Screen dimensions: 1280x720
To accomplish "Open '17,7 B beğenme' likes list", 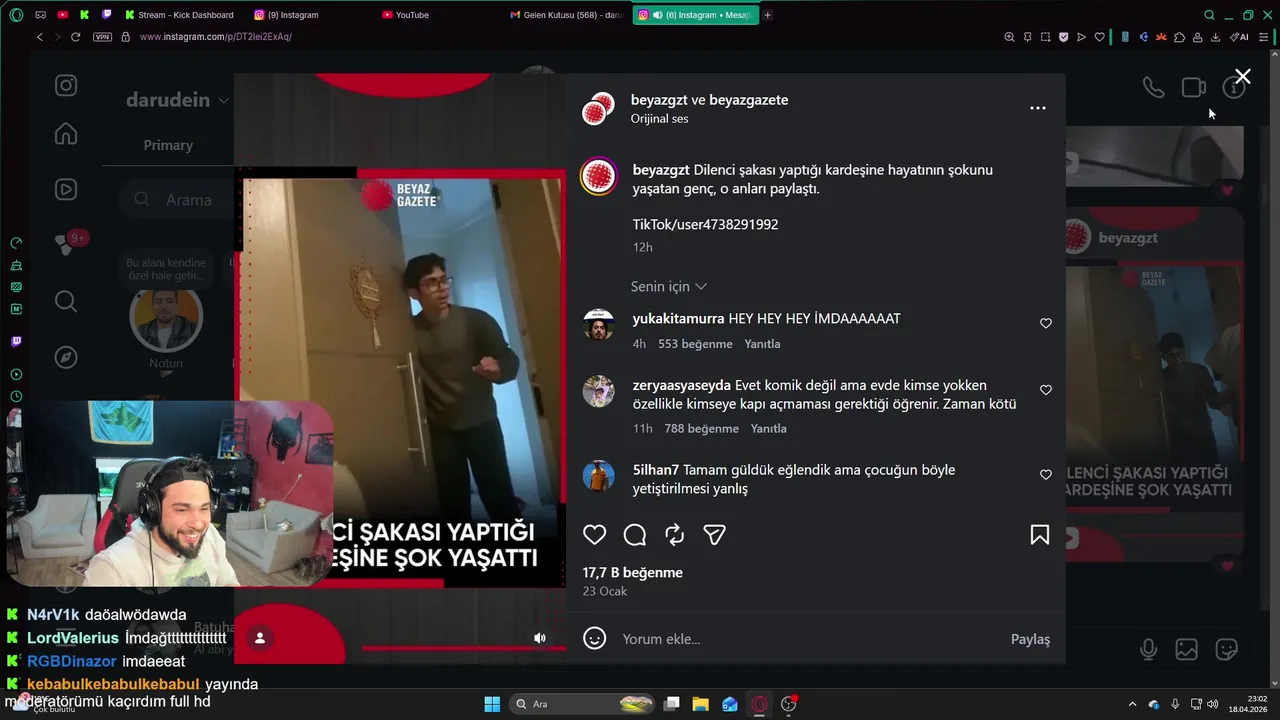I will (x=633, y=573).
